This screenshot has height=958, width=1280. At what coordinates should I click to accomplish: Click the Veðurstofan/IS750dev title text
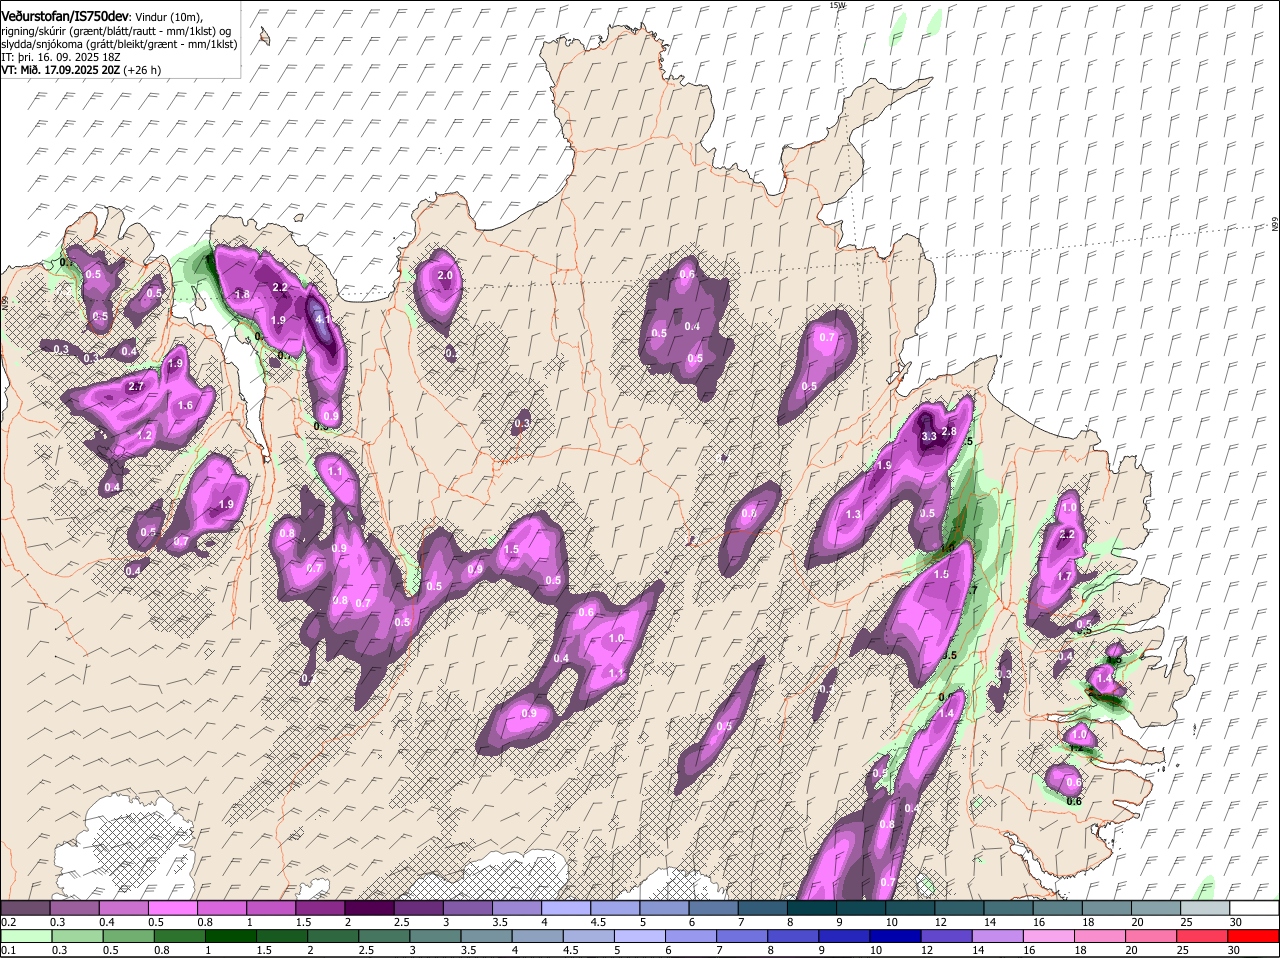[65, 16]
